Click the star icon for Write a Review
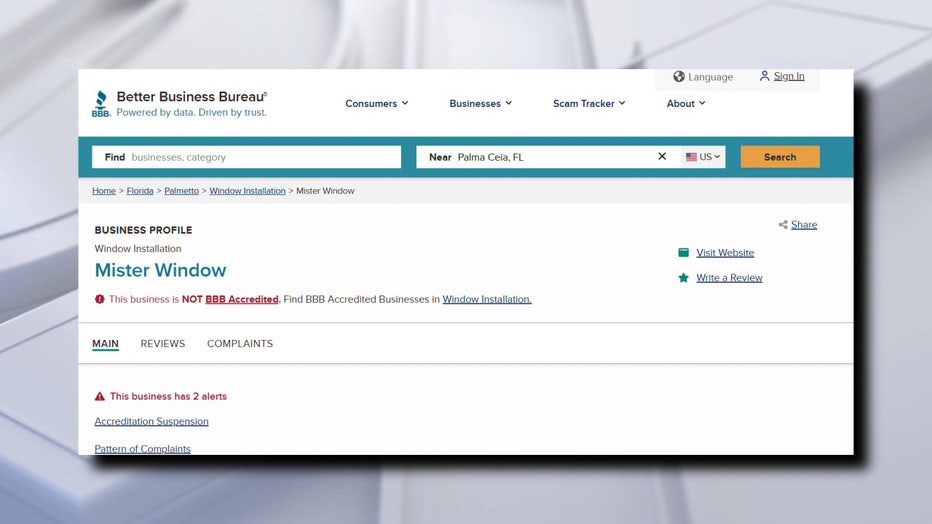932x524 pixels. click(x=684, y=278)
